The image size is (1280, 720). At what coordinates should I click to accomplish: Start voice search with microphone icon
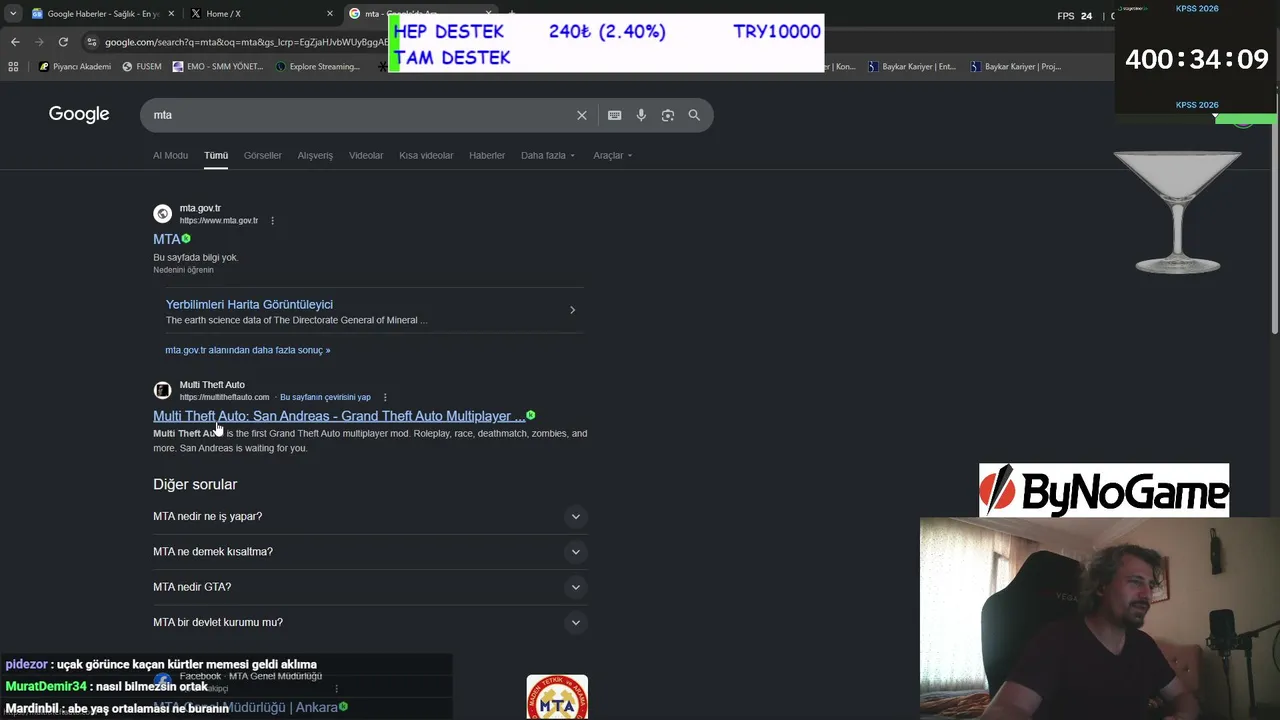[x=641, y=115]
